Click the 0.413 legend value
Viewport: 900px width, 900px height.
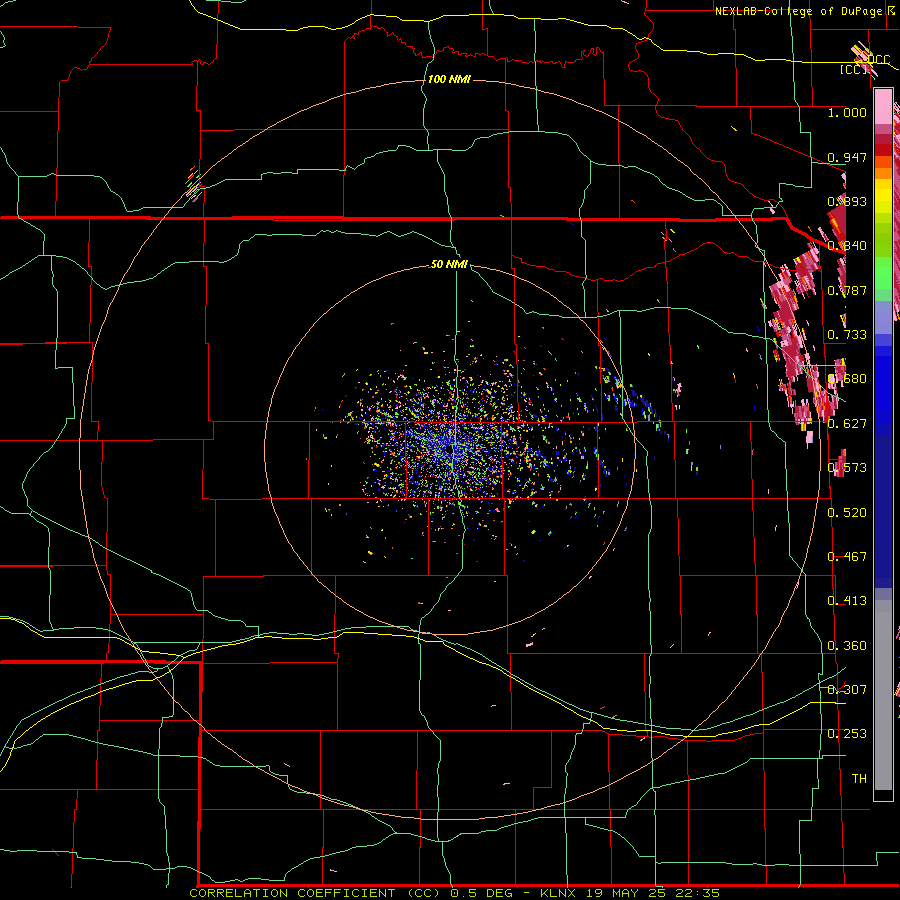[x=847, y=601]
